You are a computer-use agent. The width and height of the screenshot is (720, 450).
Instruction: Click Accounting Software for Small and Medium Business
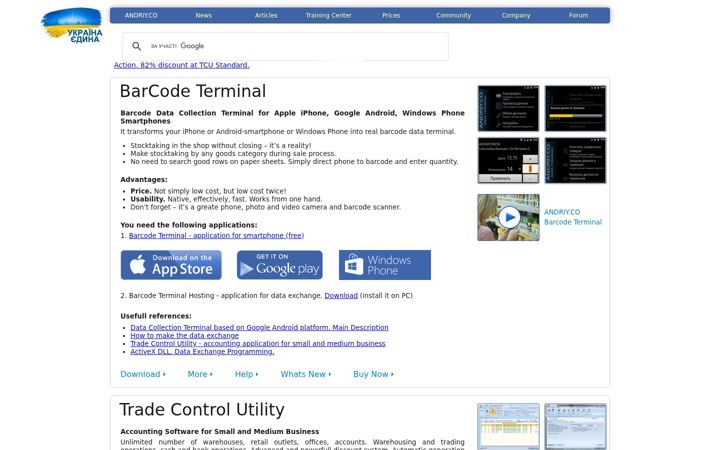(x=219, y=432)
